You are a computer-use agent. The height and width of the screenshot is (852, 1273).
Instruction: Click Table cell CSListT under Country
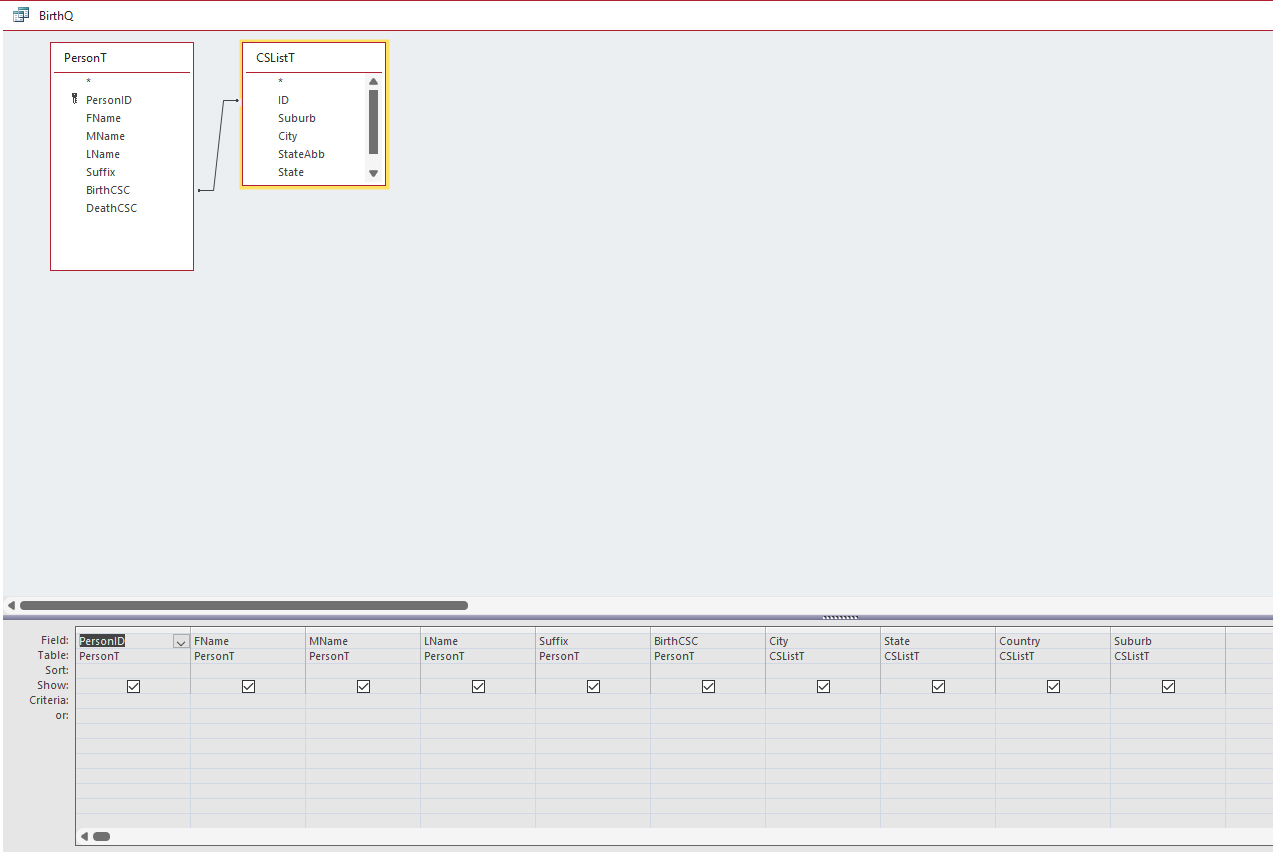pos(1053,656)
